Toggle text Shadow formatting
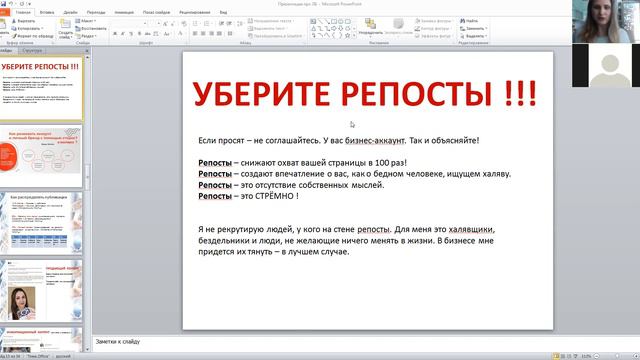The height and width of the screenshot is (360, 640). point(140,33)
